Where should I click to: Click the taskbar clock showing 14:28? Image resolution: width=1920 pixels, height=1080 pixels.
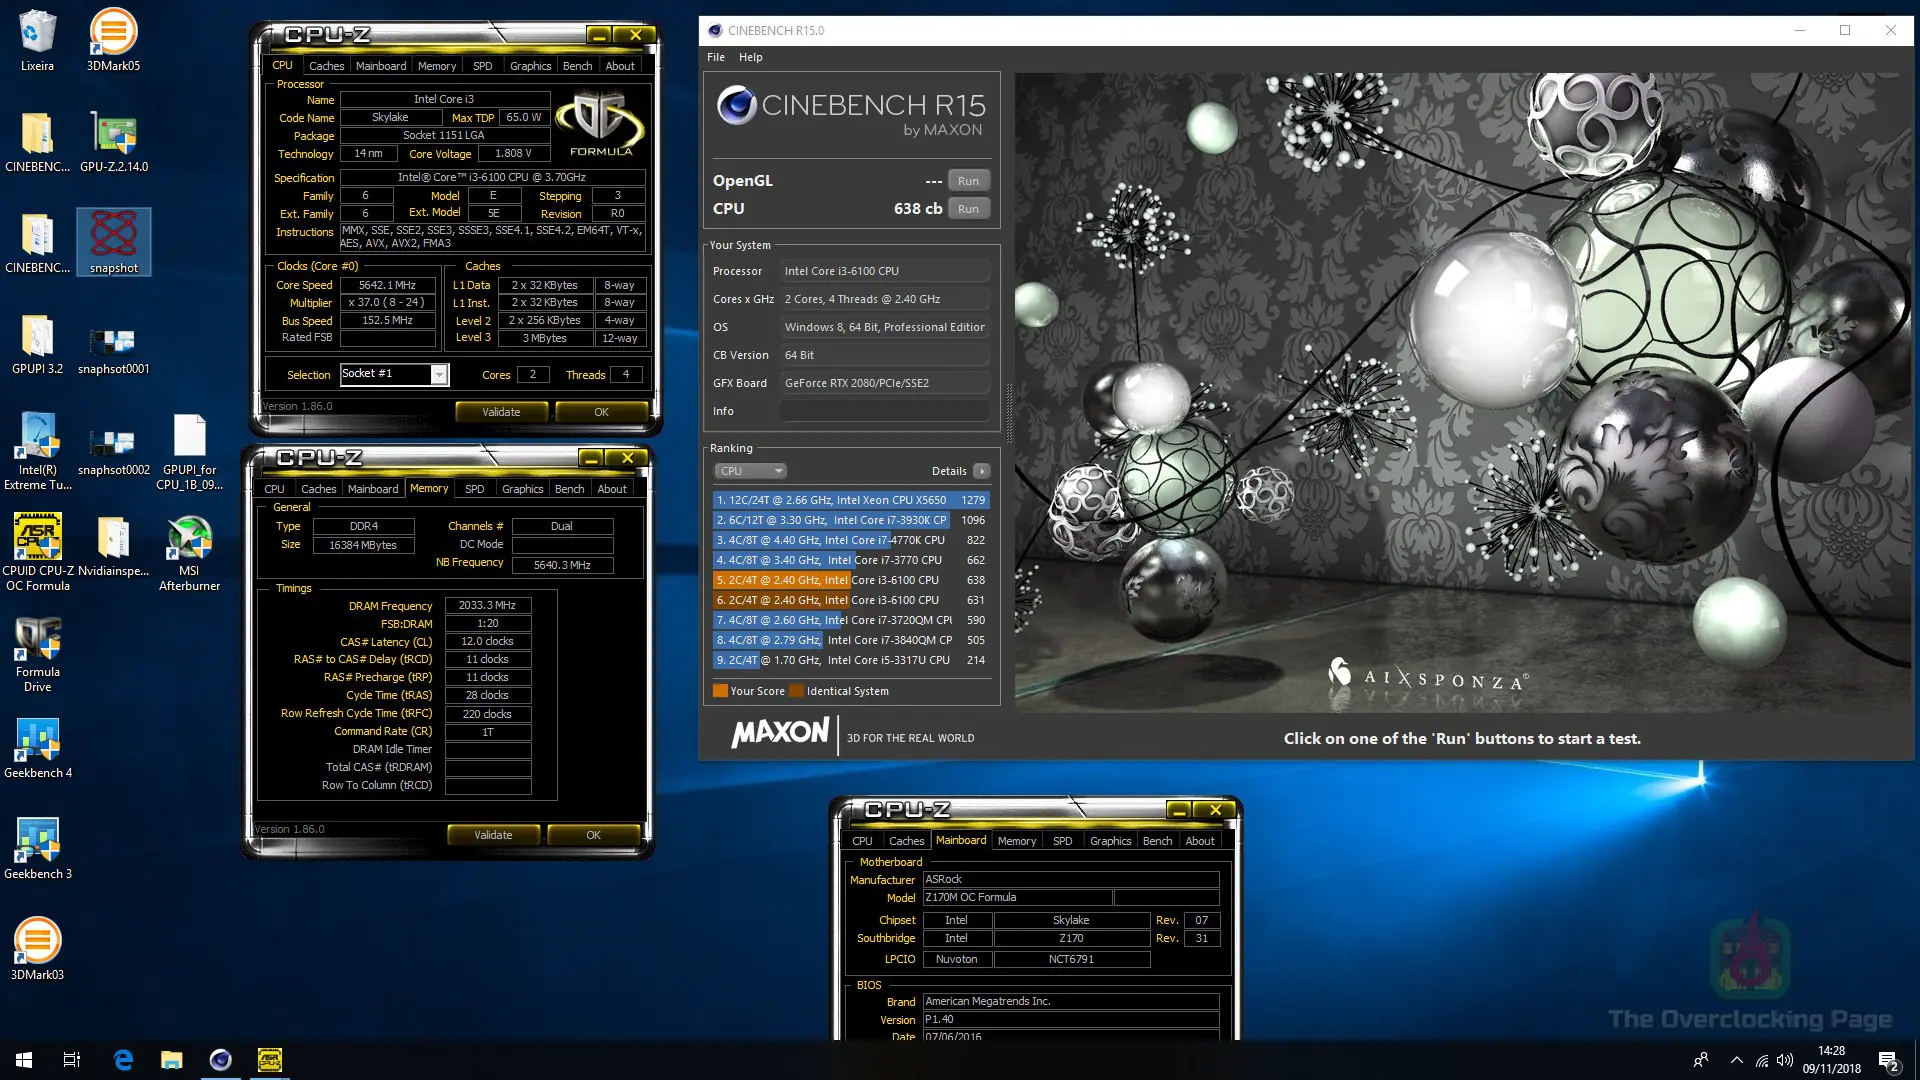(x=1831, y=1060)
